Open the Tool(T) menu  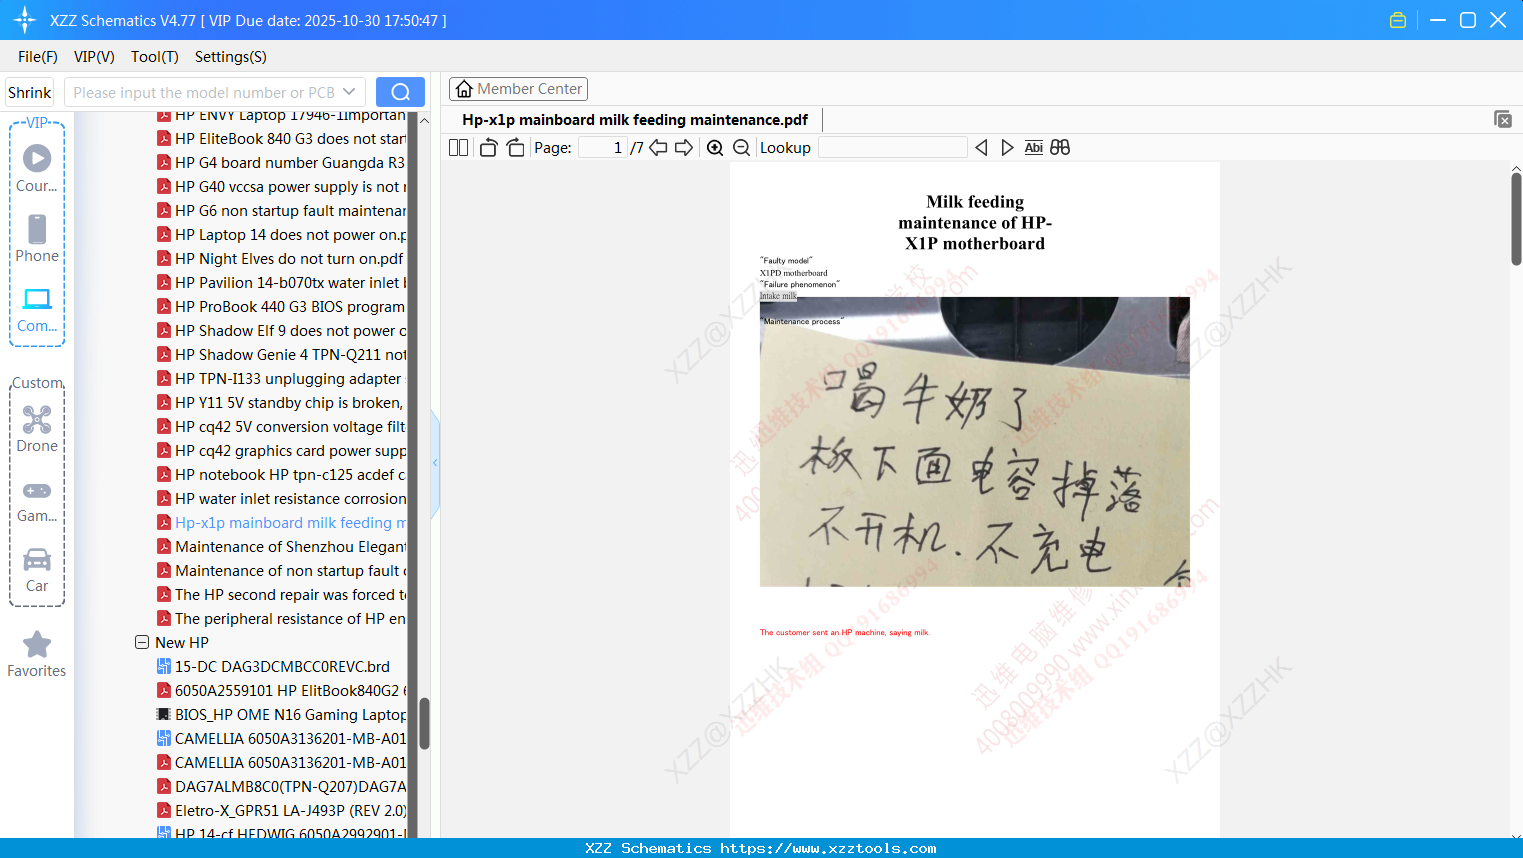pos(155,57)
